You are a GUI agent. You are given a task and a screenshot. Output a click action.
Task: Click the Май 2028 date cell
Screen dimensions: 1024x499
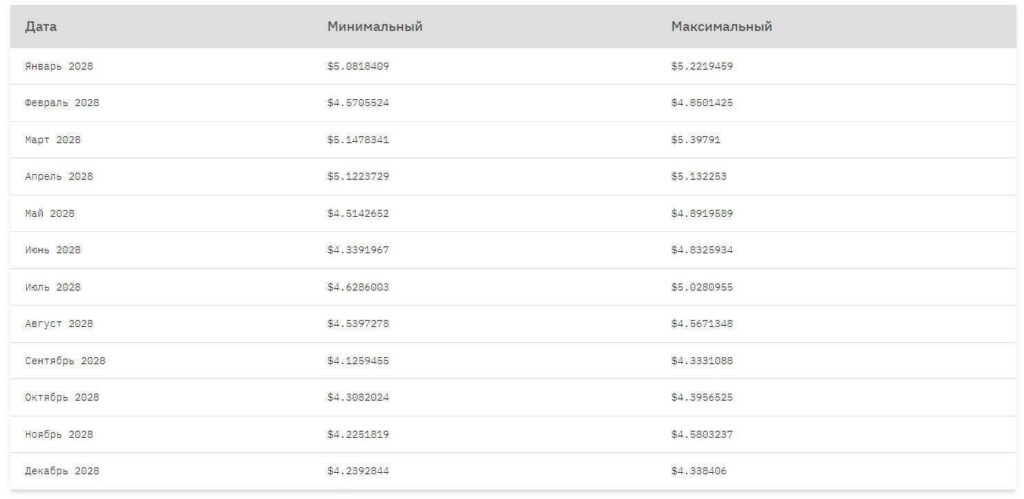click(50, 213)
